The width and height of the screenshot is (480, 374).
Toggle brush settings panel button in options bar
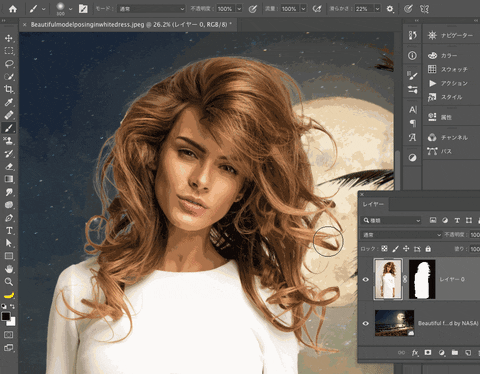pos(83,9)
